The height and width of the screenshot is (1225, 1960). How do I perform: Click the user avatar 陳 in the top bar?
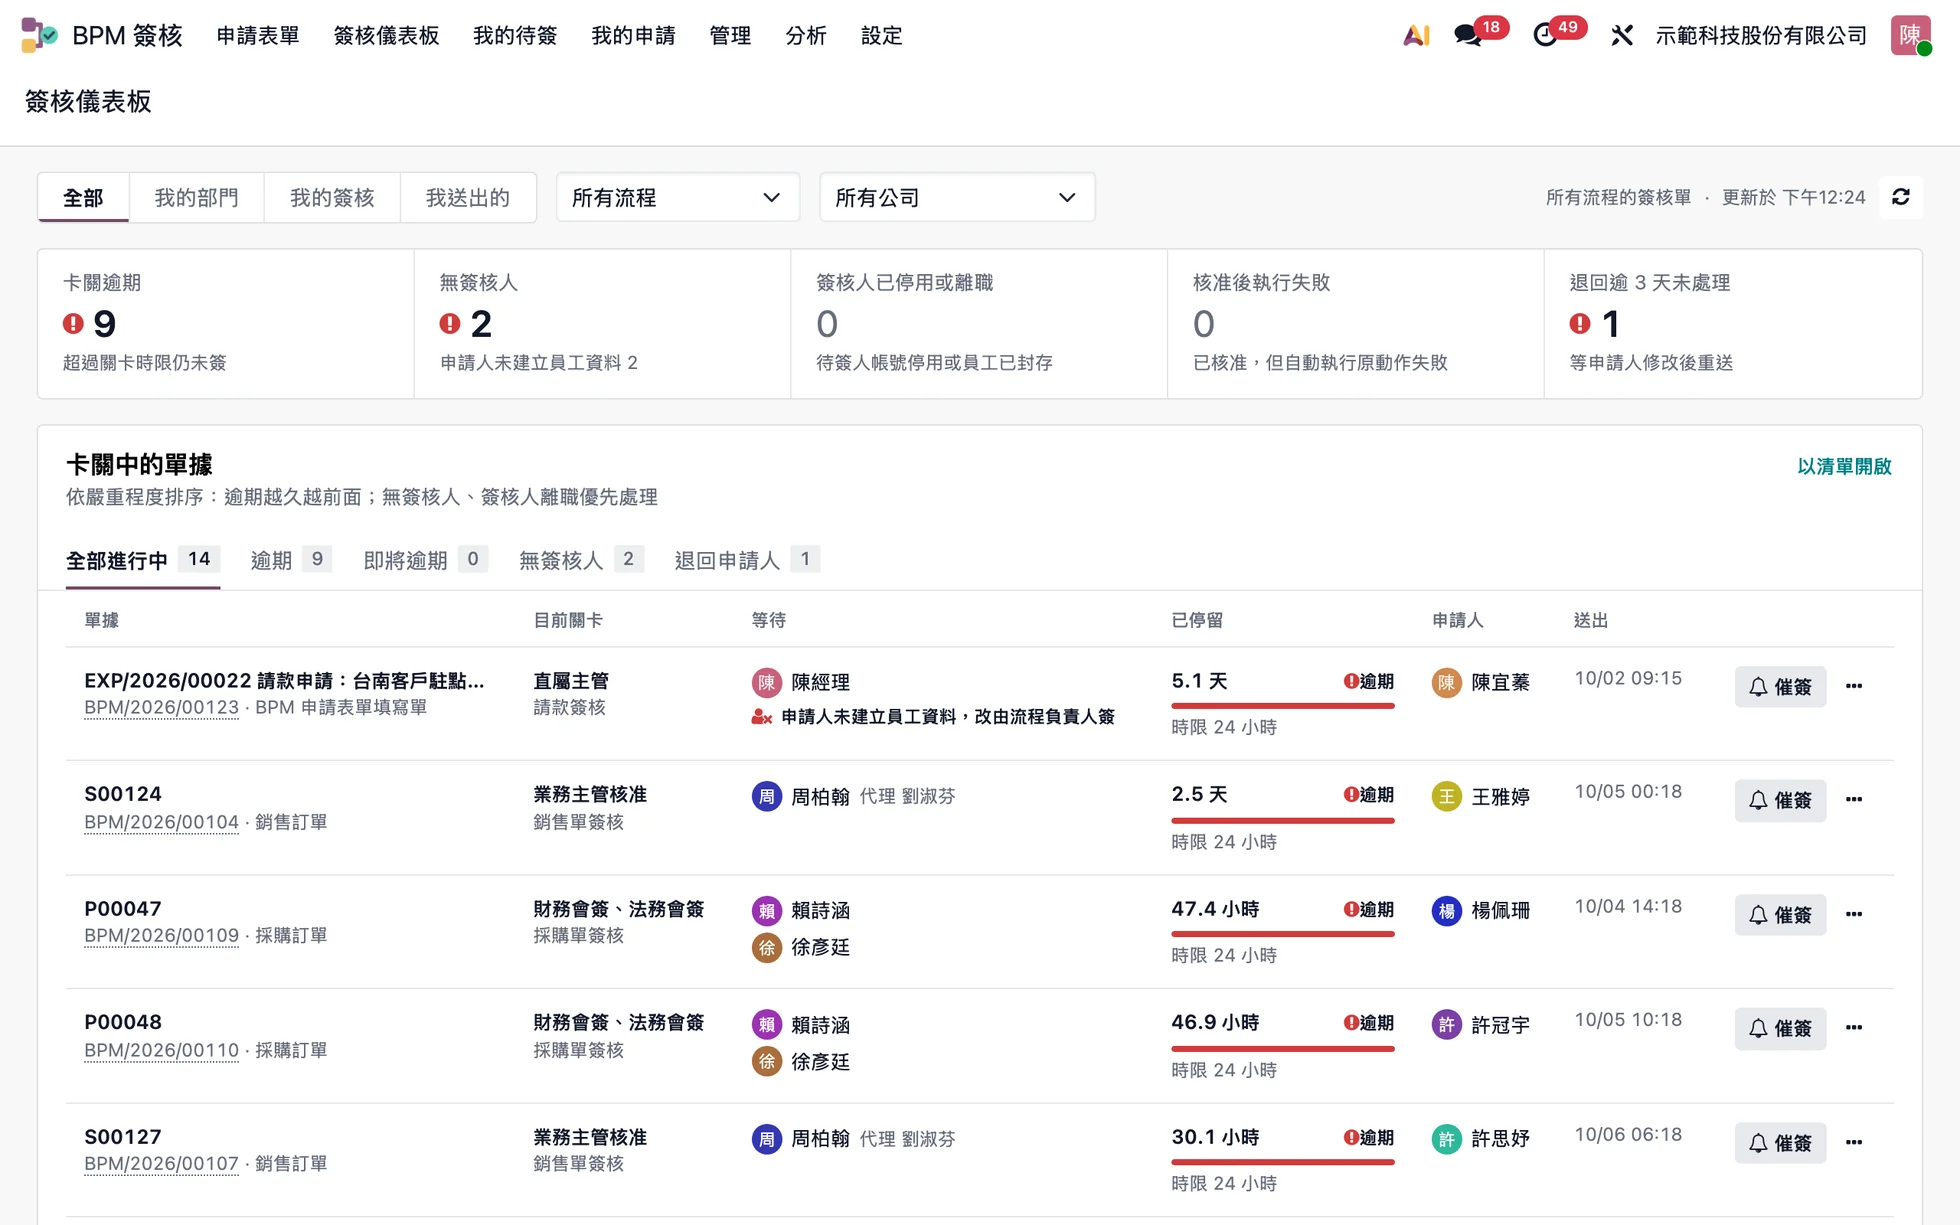coord(1910,35)
